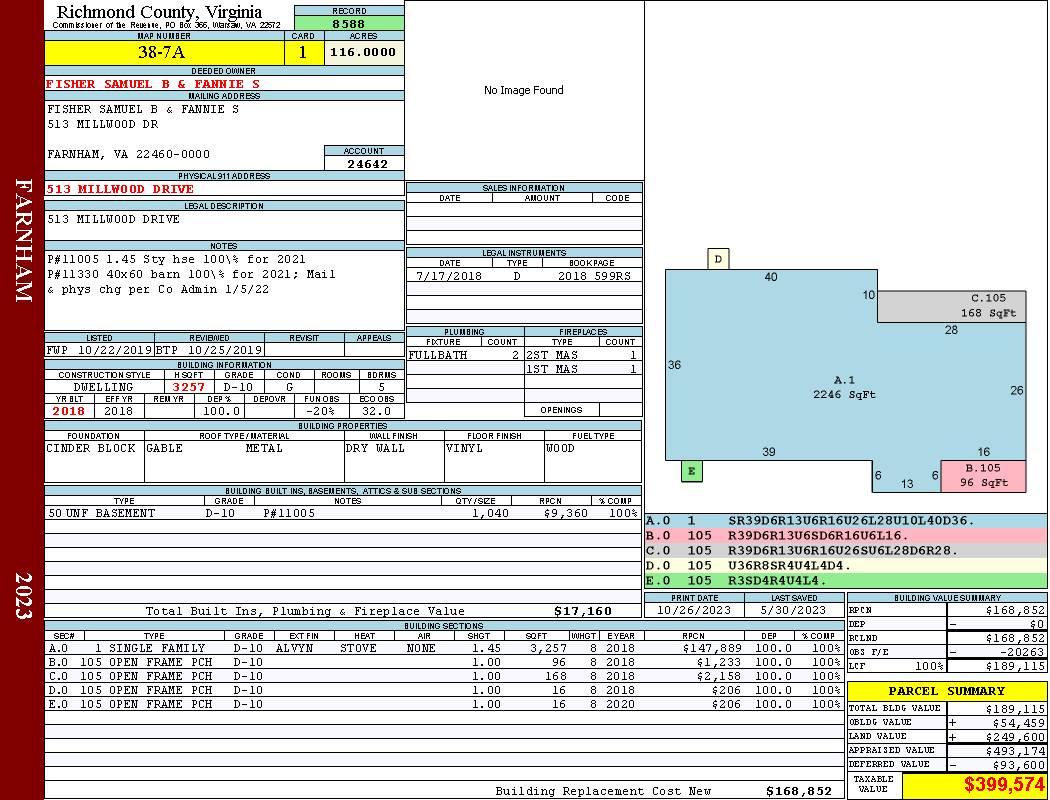
Task: Click foundation value CINDER BLOCK
Action: [91, 448]
